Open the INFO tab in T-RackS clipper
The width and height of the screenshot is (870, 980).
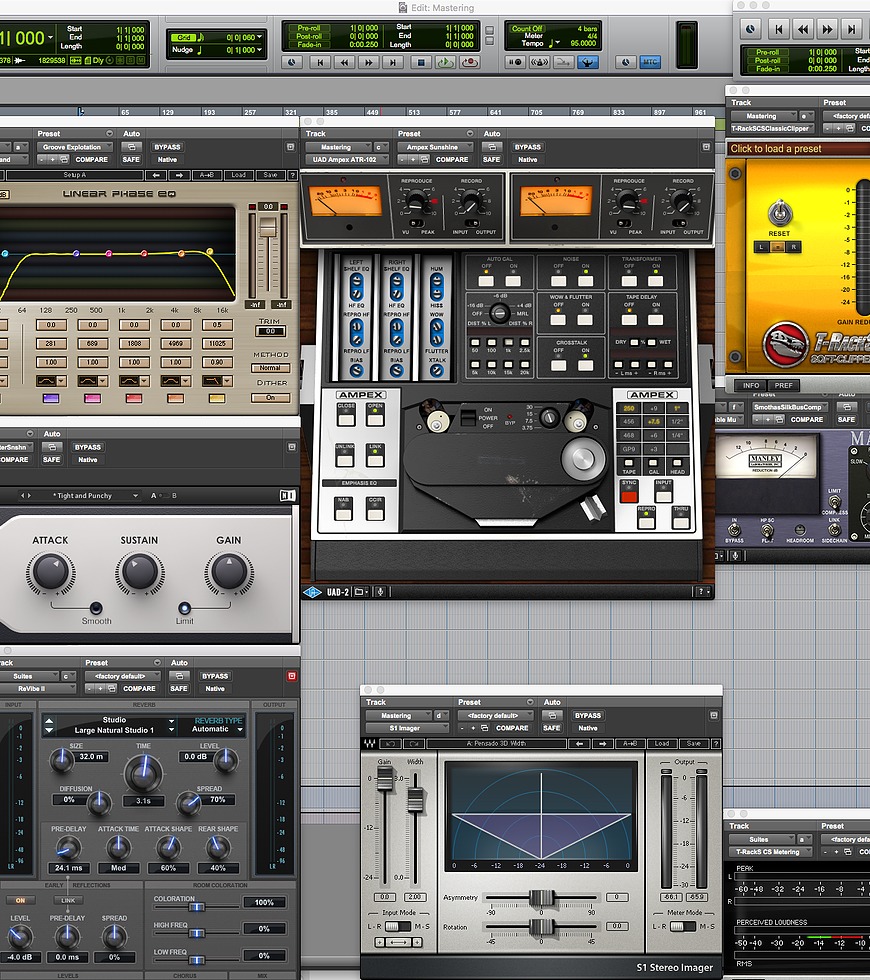(x=751, y=386)
